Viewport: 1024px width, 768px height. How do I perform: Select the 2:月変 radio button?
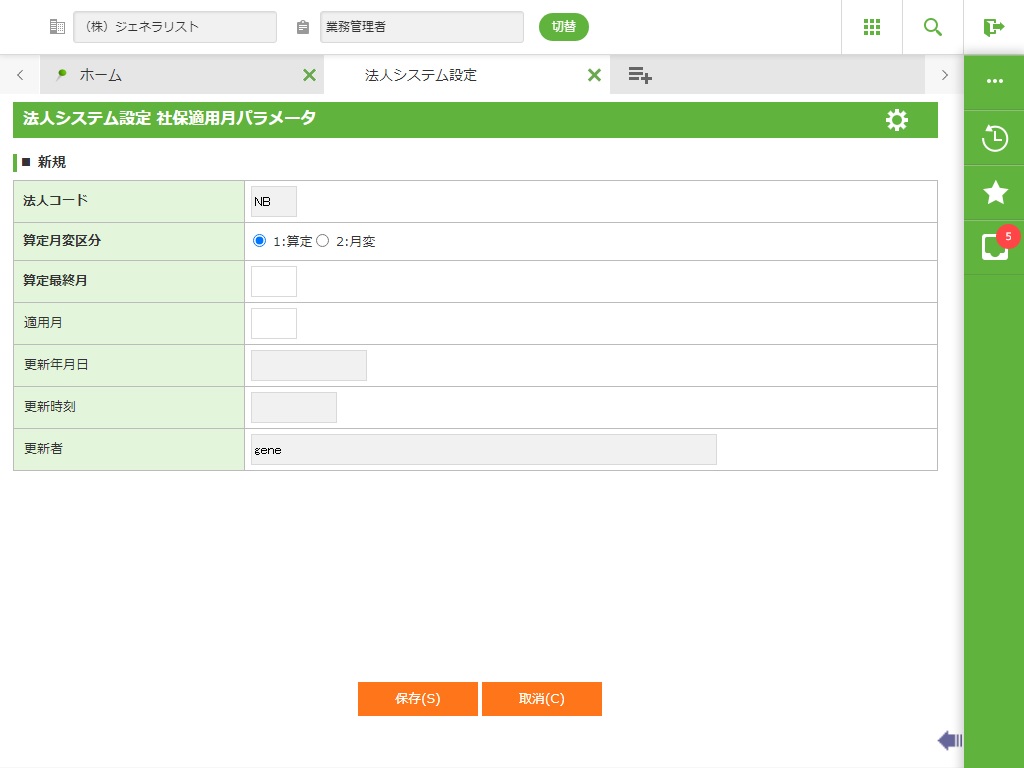click(x=323, y=241)
